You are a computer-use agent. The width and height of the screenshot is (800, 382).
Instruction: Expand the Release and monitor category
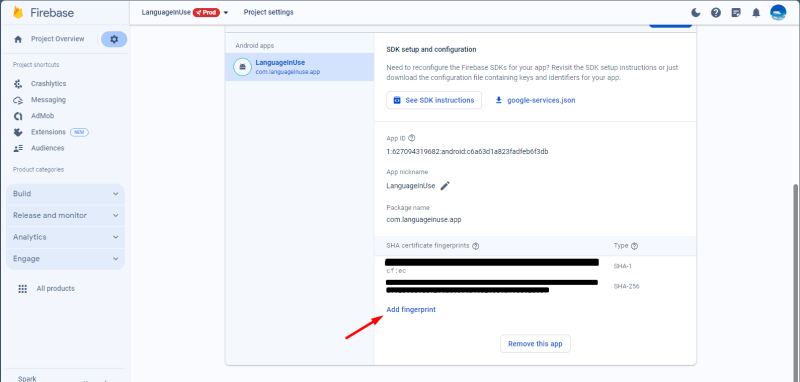point(65,215)
